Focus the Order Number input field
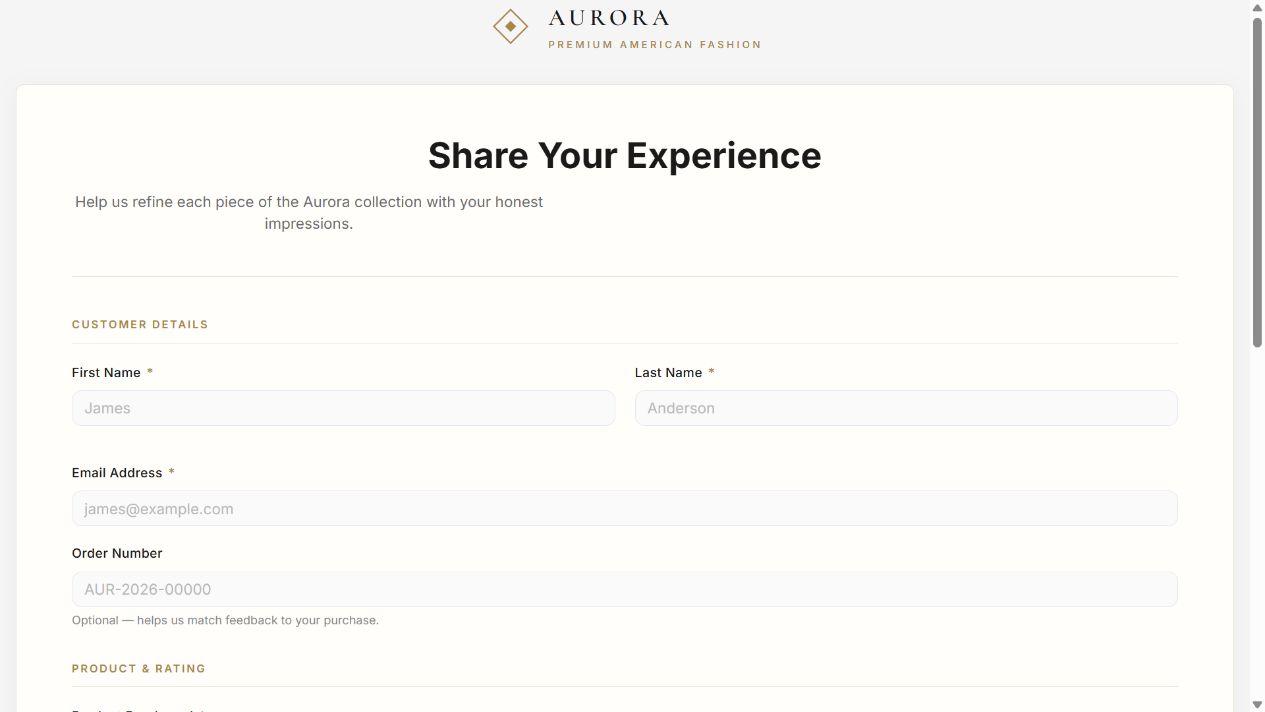The image size is (1265, 712). tap(625, 589)
